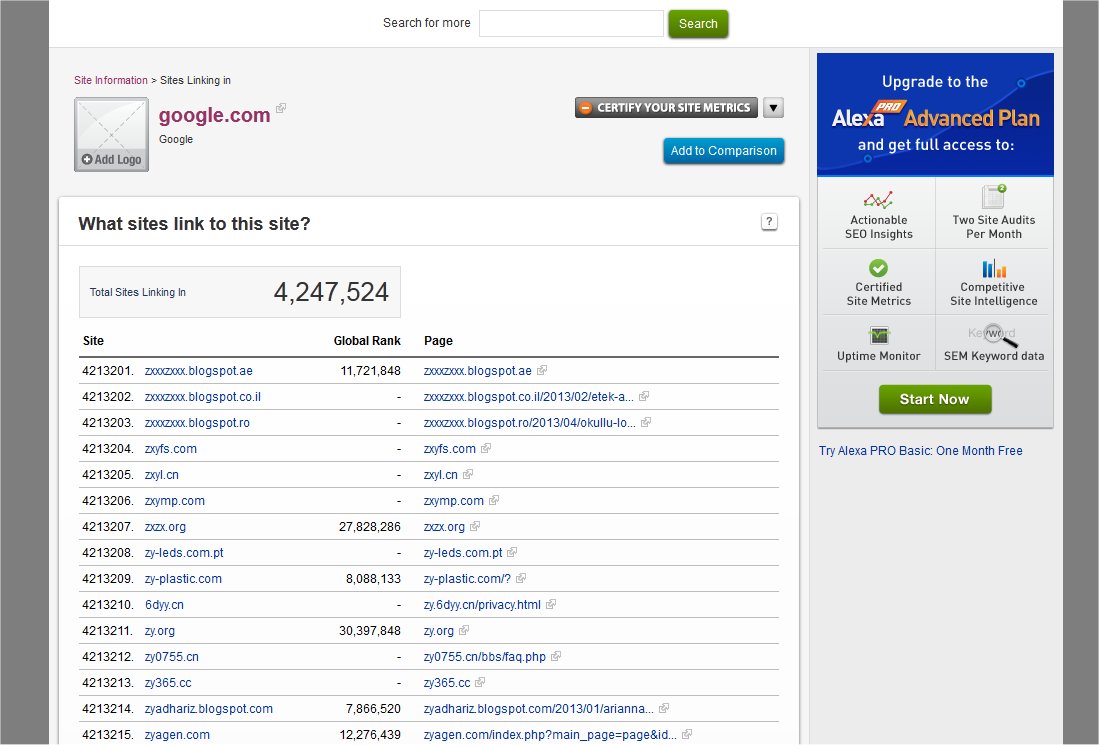This screenshot has height=745, width=1099.
Task: Click external link icon next to zy.org page
Action: coord(464,631)
